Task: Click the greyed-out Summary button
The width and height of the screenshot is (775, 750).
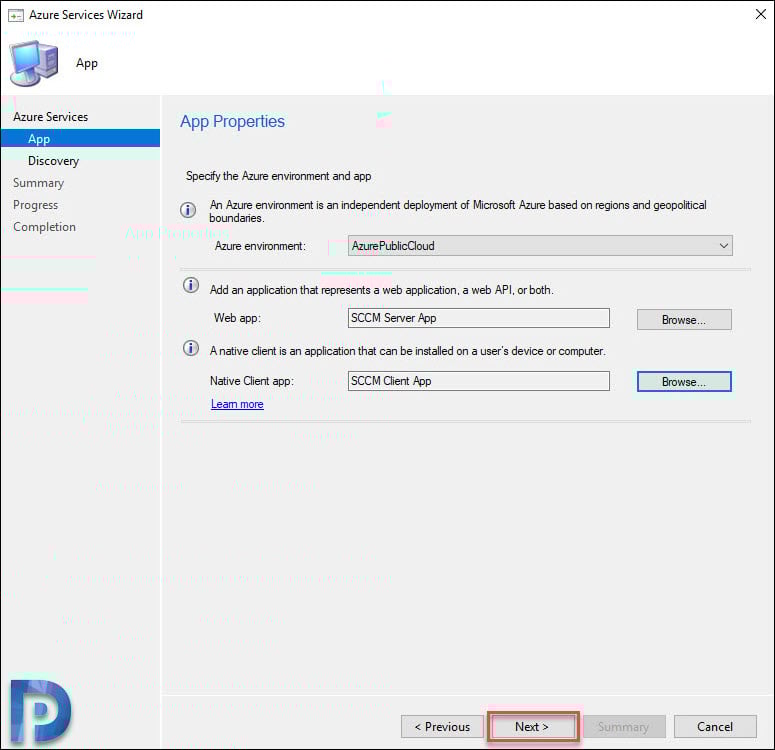Action: tap(624, 727)
